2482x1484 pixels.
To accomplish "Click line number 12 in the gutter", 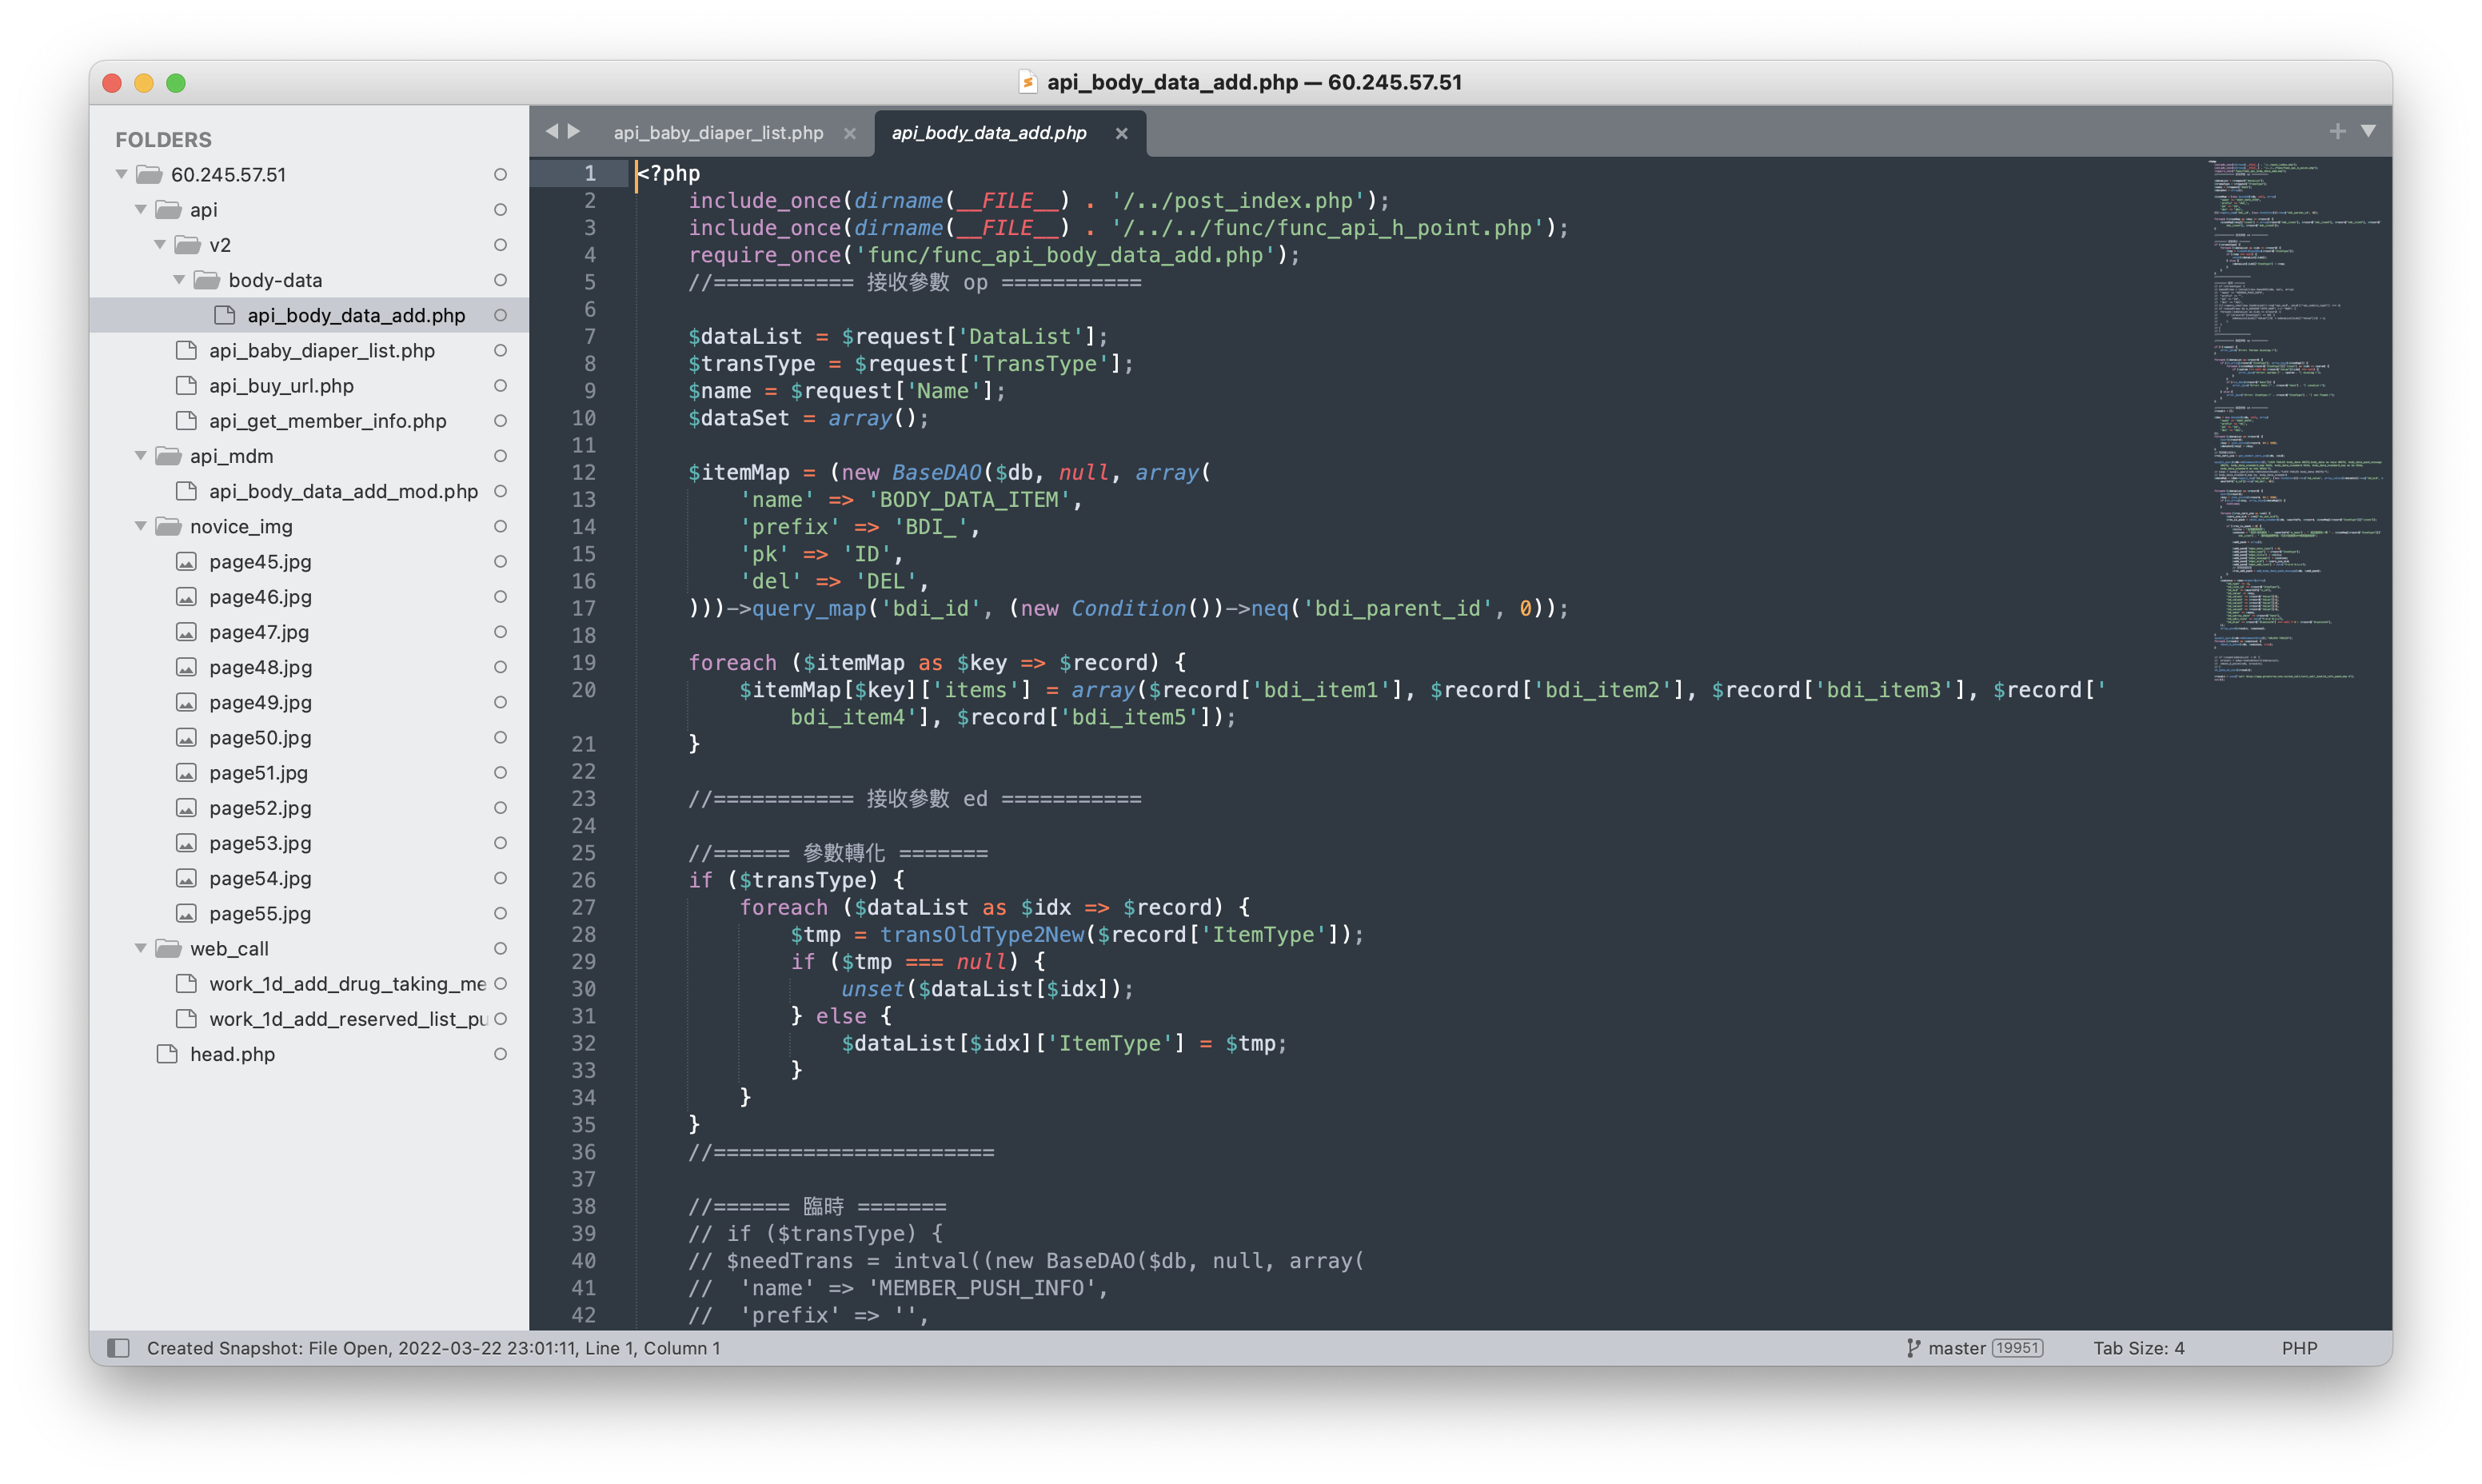I will coord(583,472).
